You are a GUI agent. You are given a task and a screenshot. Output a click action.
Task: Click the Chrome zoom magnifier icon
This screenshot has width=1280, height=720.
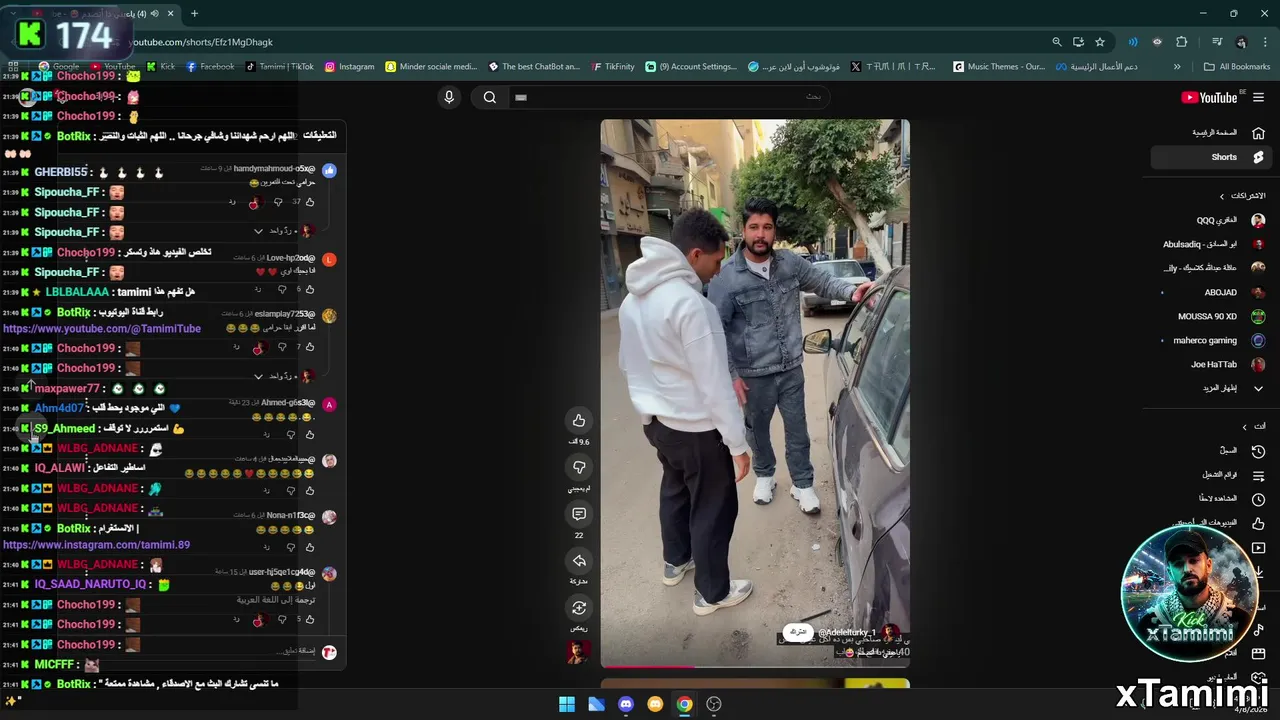[1056, 42]
